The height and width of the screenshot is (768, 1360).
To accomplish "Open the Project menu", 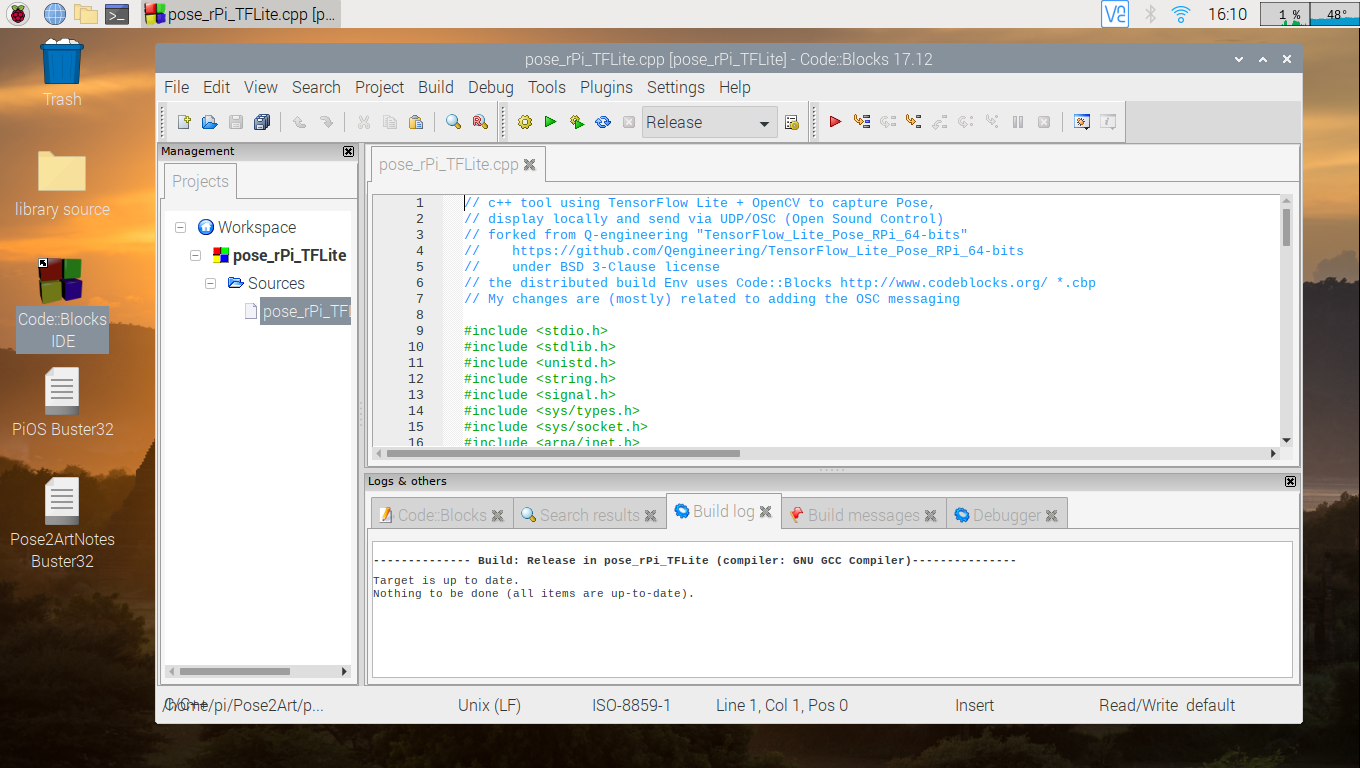I will coord(380,87).
